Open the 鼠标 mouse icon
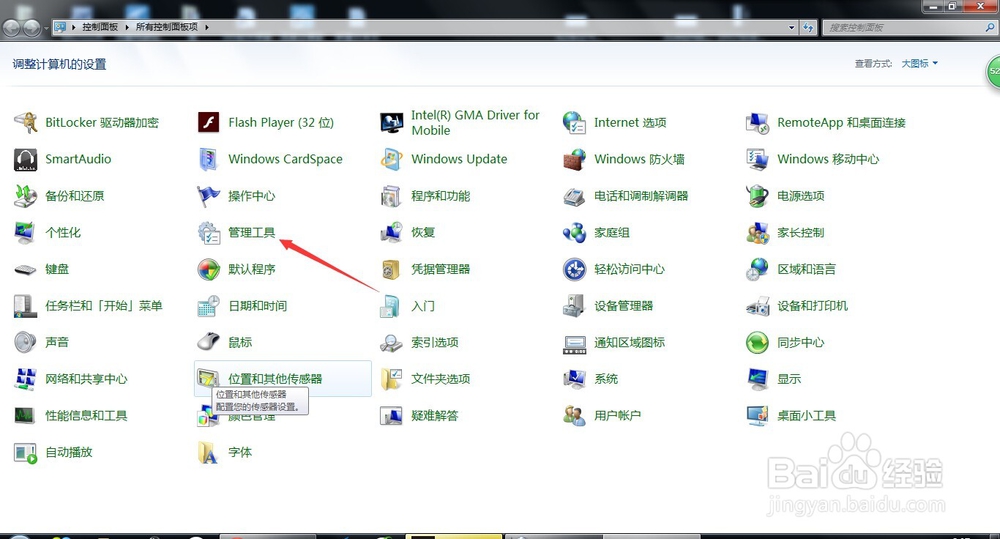Screen dimensions: 1000x539 pos(209,343)
